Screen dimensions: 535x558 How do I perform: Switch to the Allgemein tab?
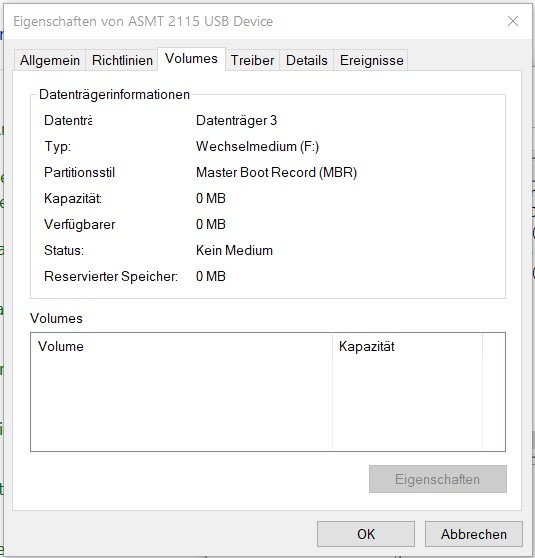point(50,60)
